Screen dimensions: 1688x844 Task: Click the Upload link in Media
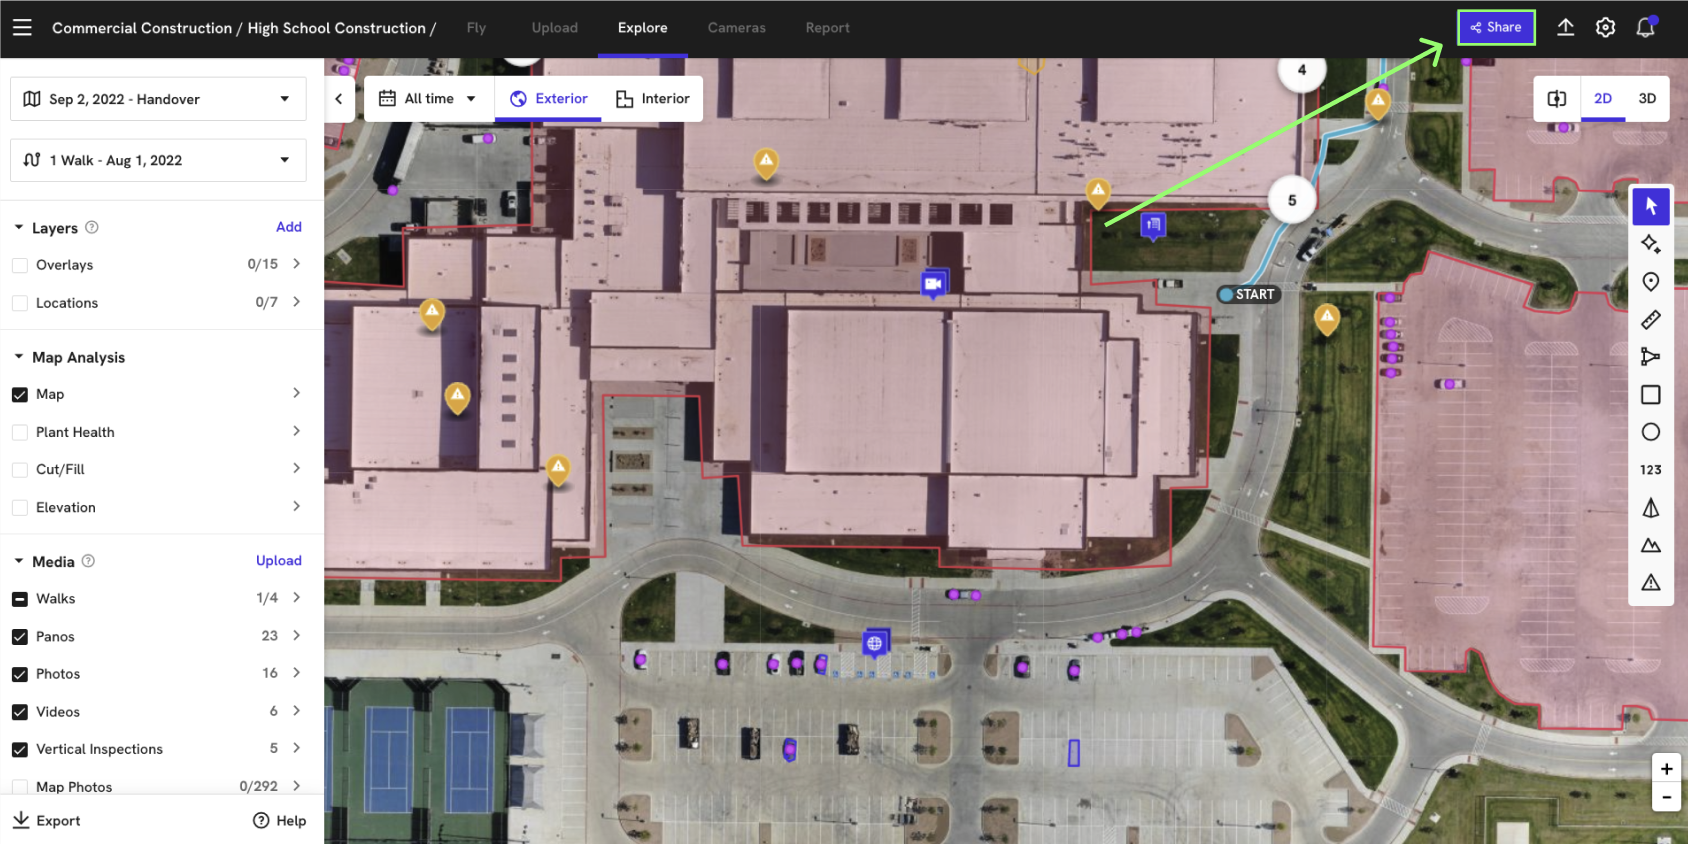click(278, 561)
